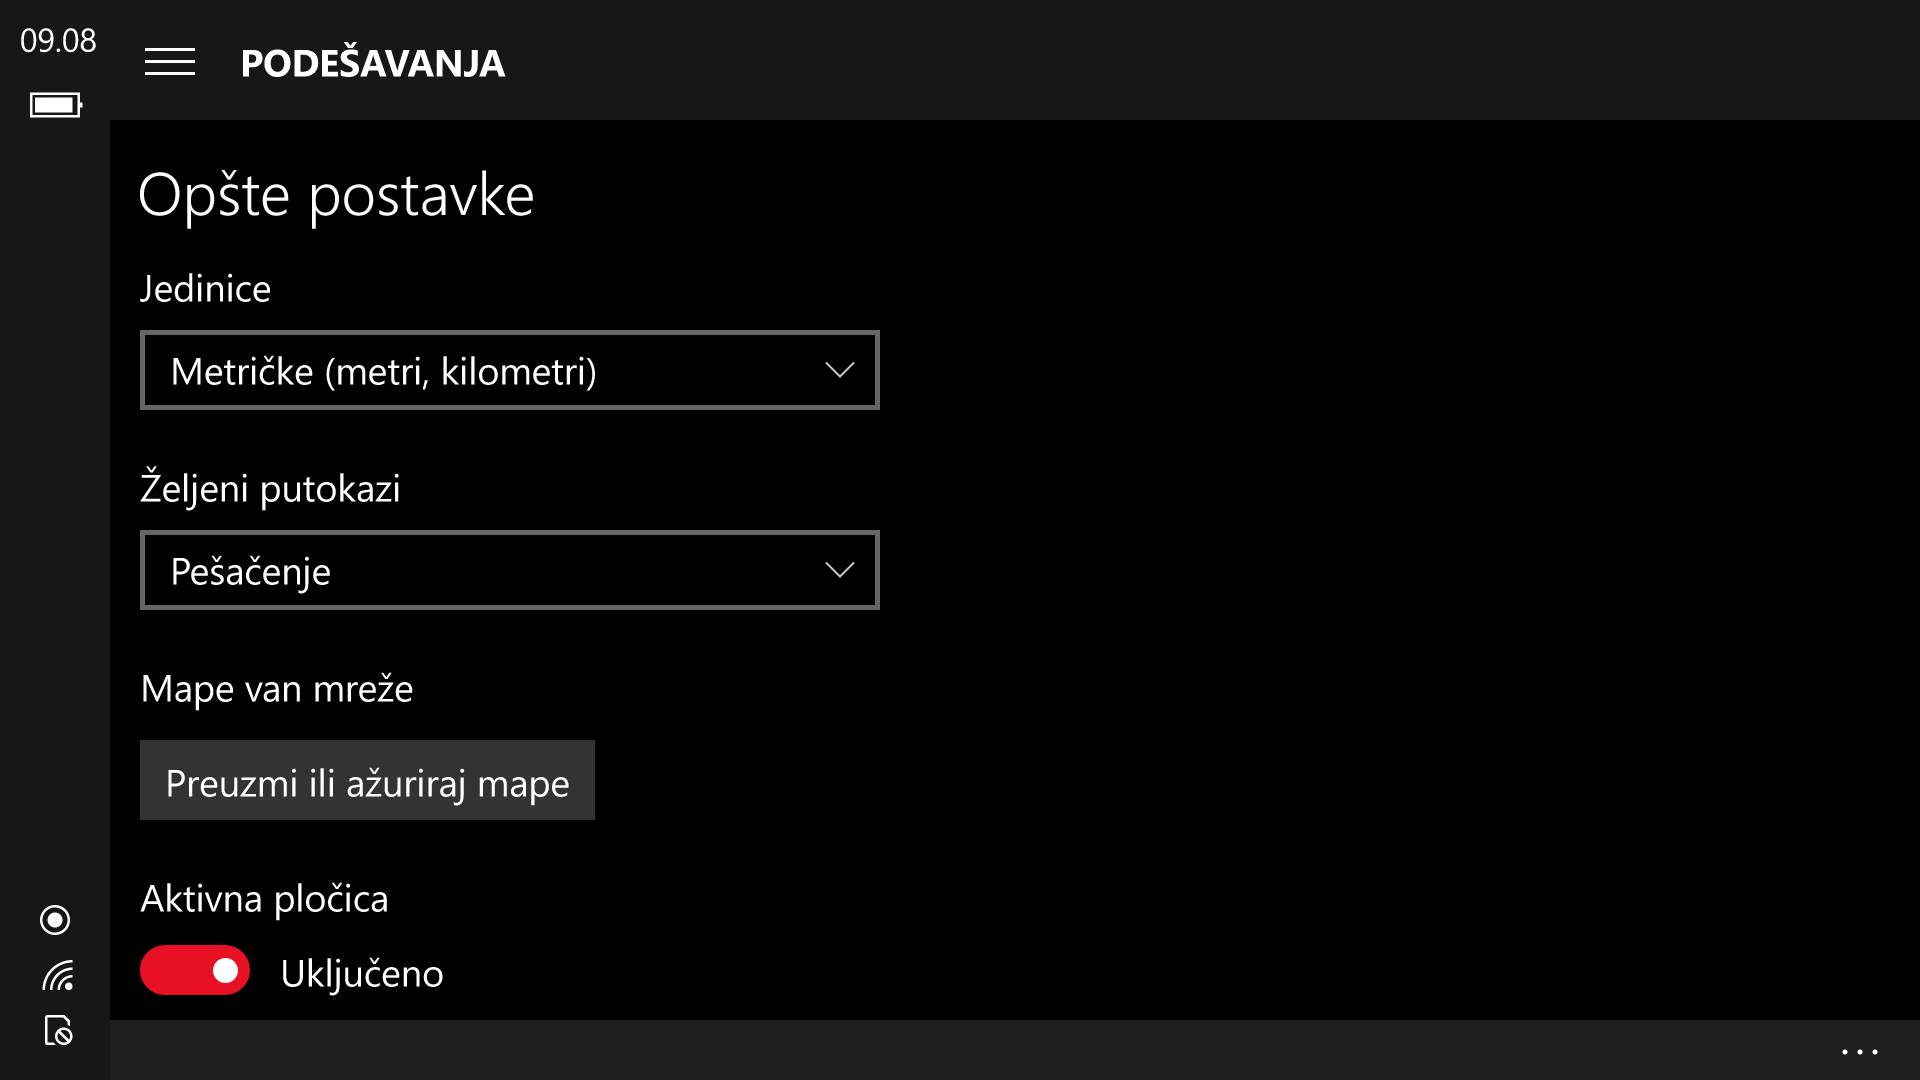The image size is (1920, 1080).
Task: Click the Uključeno toggle state label
Action: click(361, 974)
